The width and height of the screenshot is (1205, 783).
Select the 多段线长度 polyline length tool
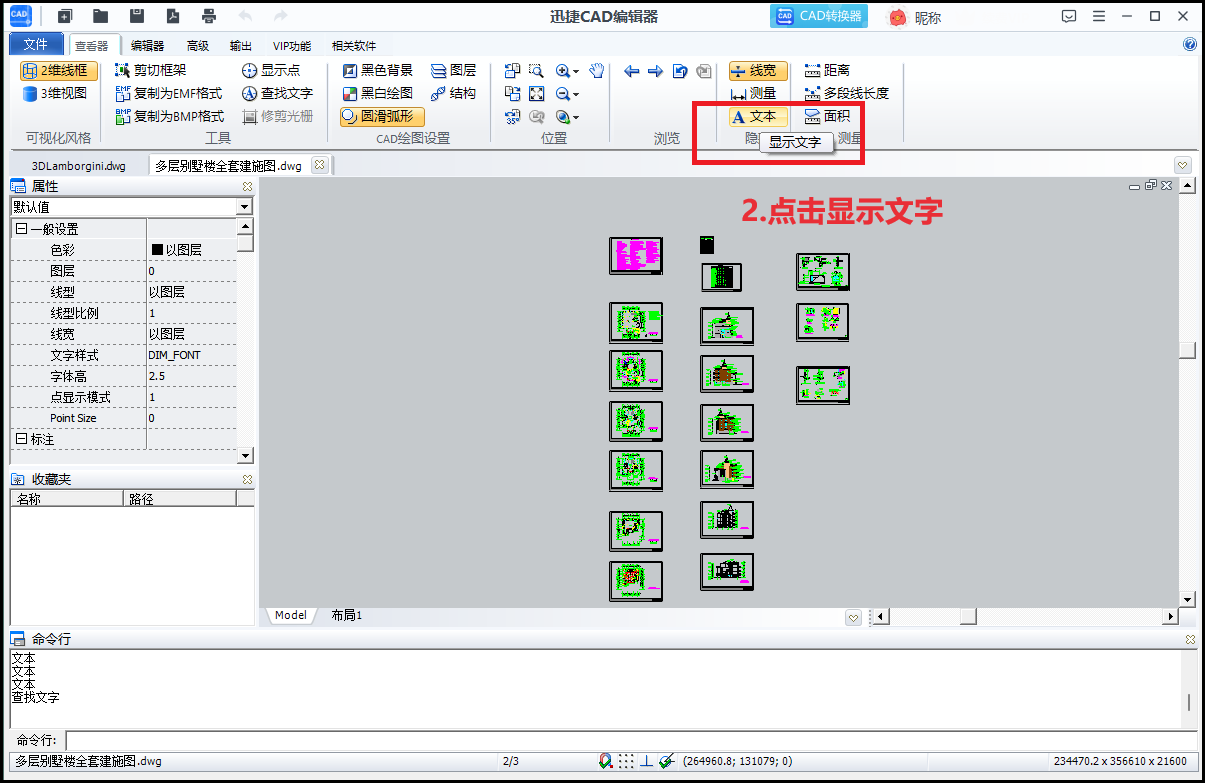tap(846, 93)
